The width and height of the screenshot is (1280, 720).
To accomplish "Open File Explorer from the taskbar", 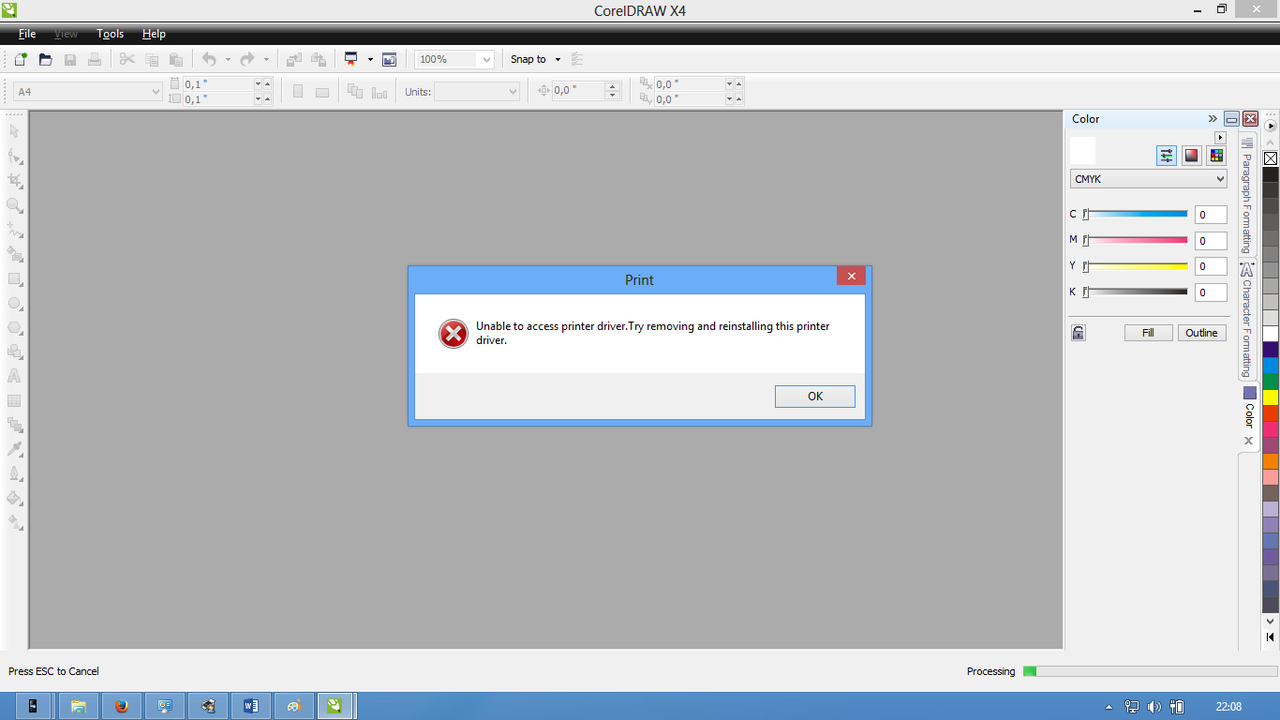I will pos(78,706).
